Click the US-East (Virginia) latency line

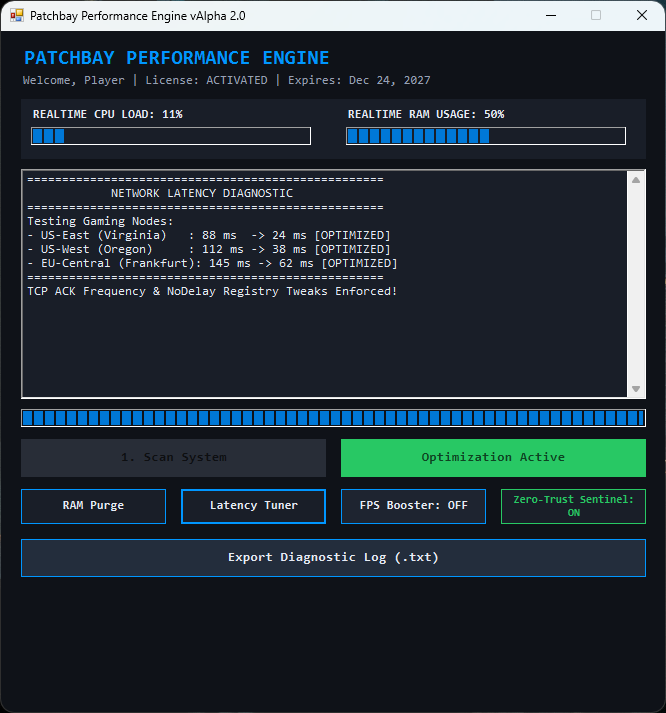[x=209, y=236]
